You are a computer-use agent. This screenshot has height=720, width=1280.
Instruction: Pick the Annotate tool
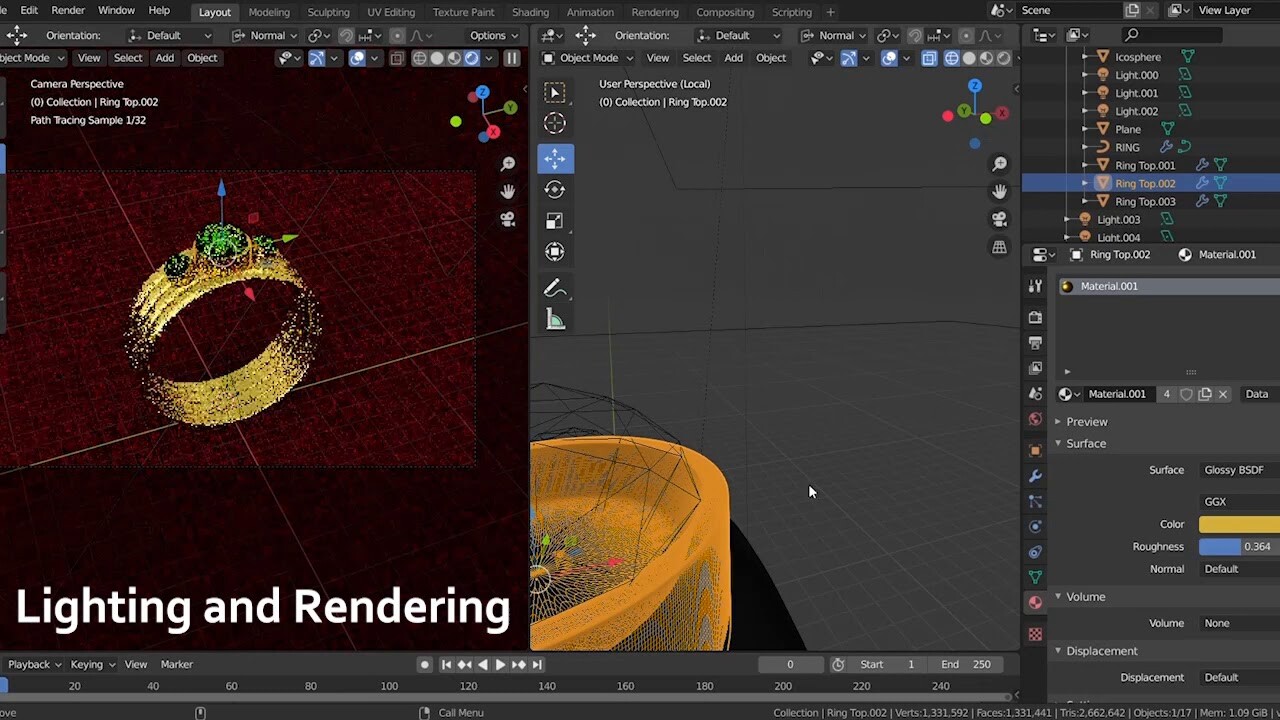(555, 289)
